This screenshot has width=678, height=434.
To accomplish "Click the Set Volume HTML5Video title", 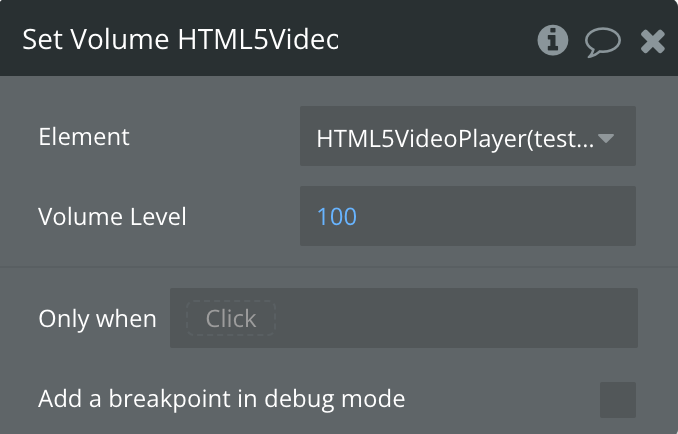I will (x=181, y=39).
